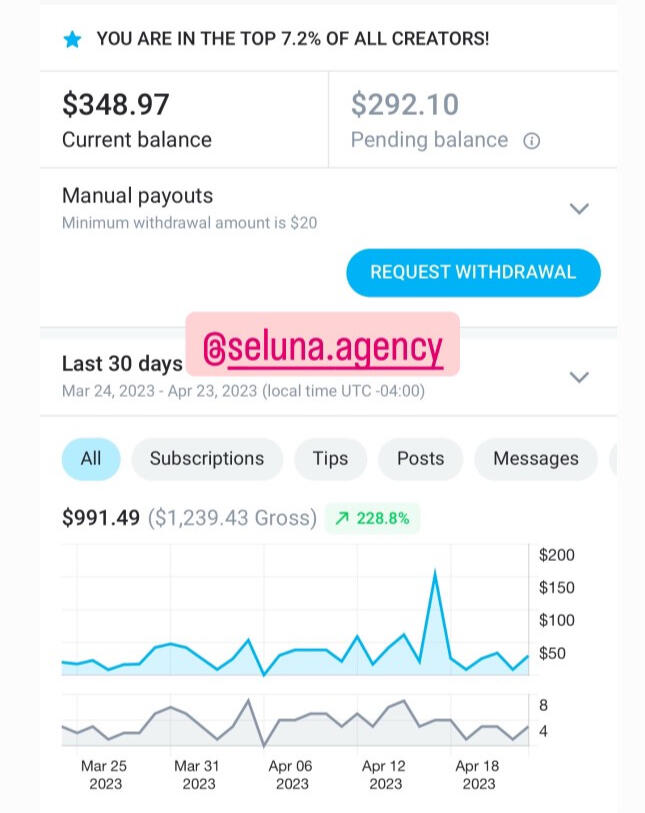Tap the top 7.2% of creators banner text

tap(293, 40)
